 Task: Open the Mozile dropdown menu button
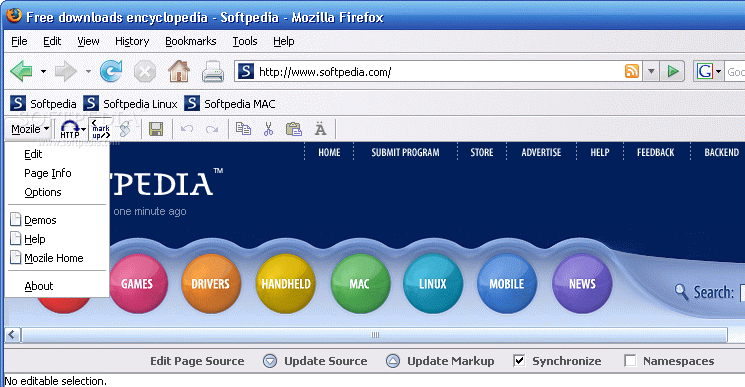point(30,129)
